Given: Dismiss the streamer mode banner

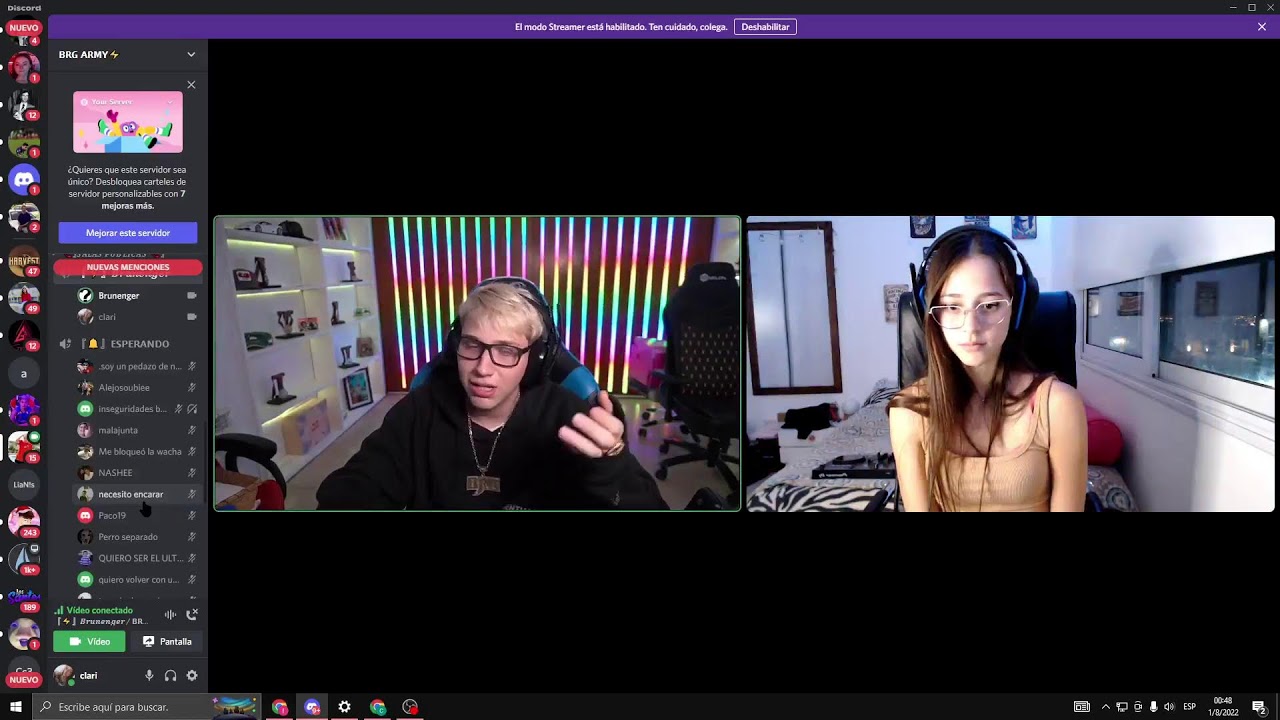Looking at the screenshot, I should click(1262, 27).
